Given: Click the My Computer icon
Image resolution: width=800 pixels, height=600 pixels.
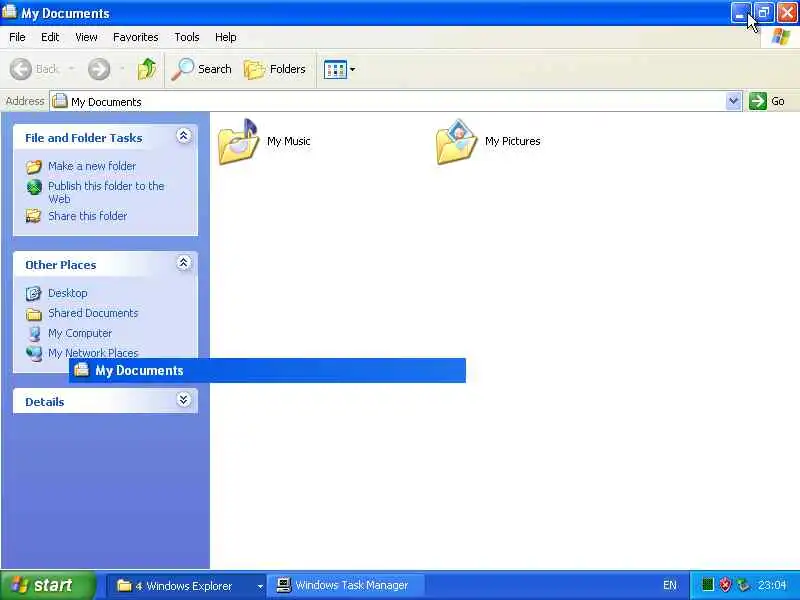Looking at the screenshot, I should click(x=34, y=334).
